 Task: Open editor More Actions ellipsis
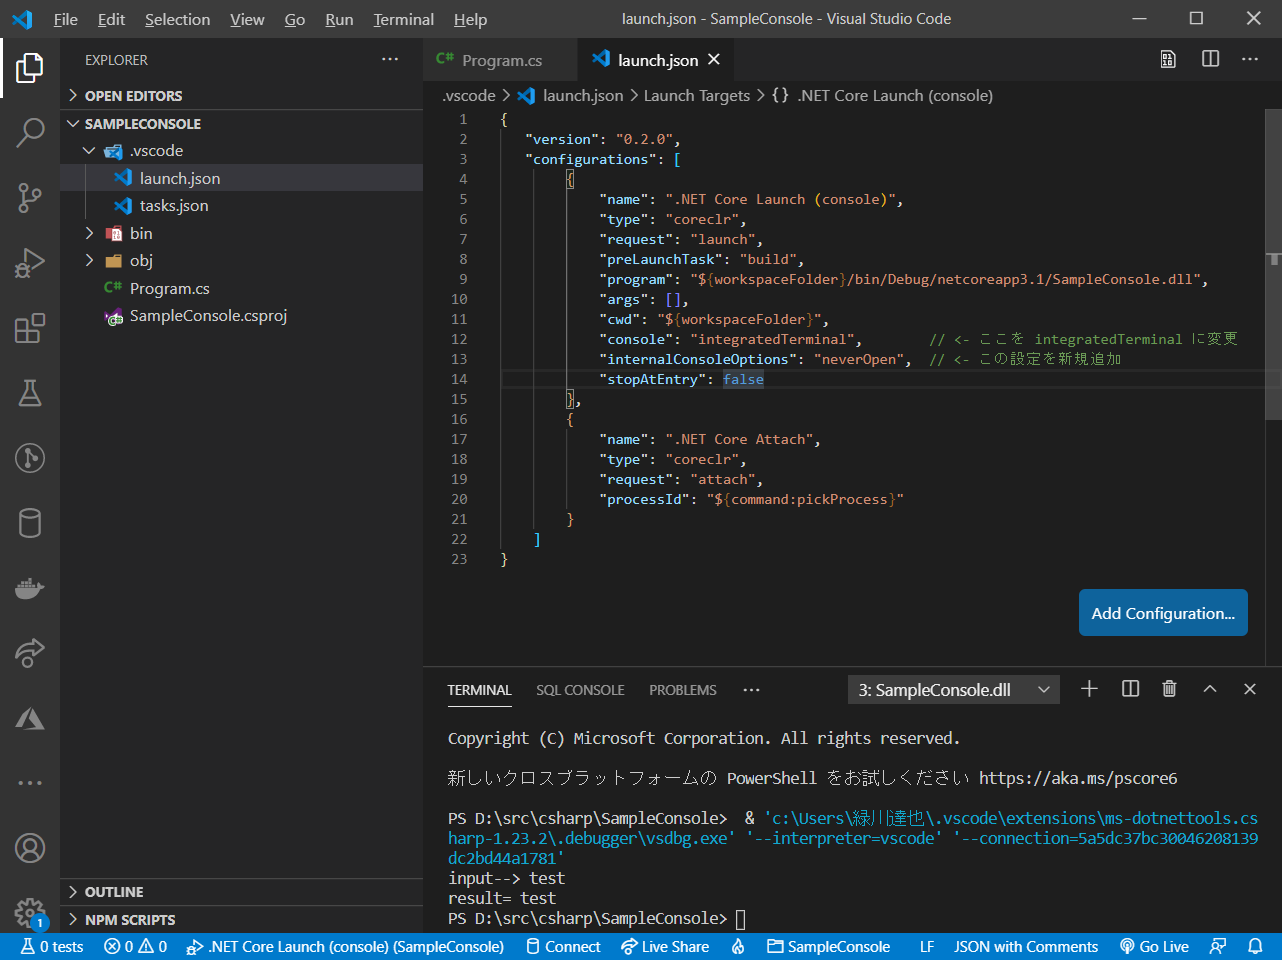pyautogui.click(x=1250, y=59)
